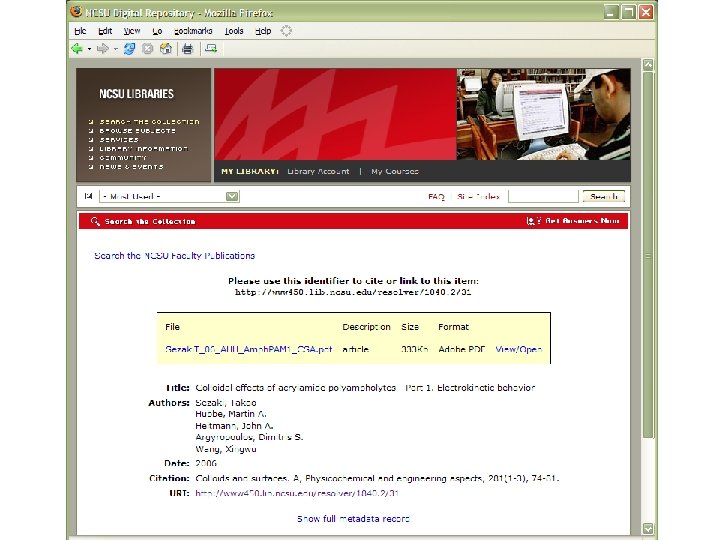This screenshot has width=720, height=540.
Task: Open the View menu
Action: click(x=132, y=31)
